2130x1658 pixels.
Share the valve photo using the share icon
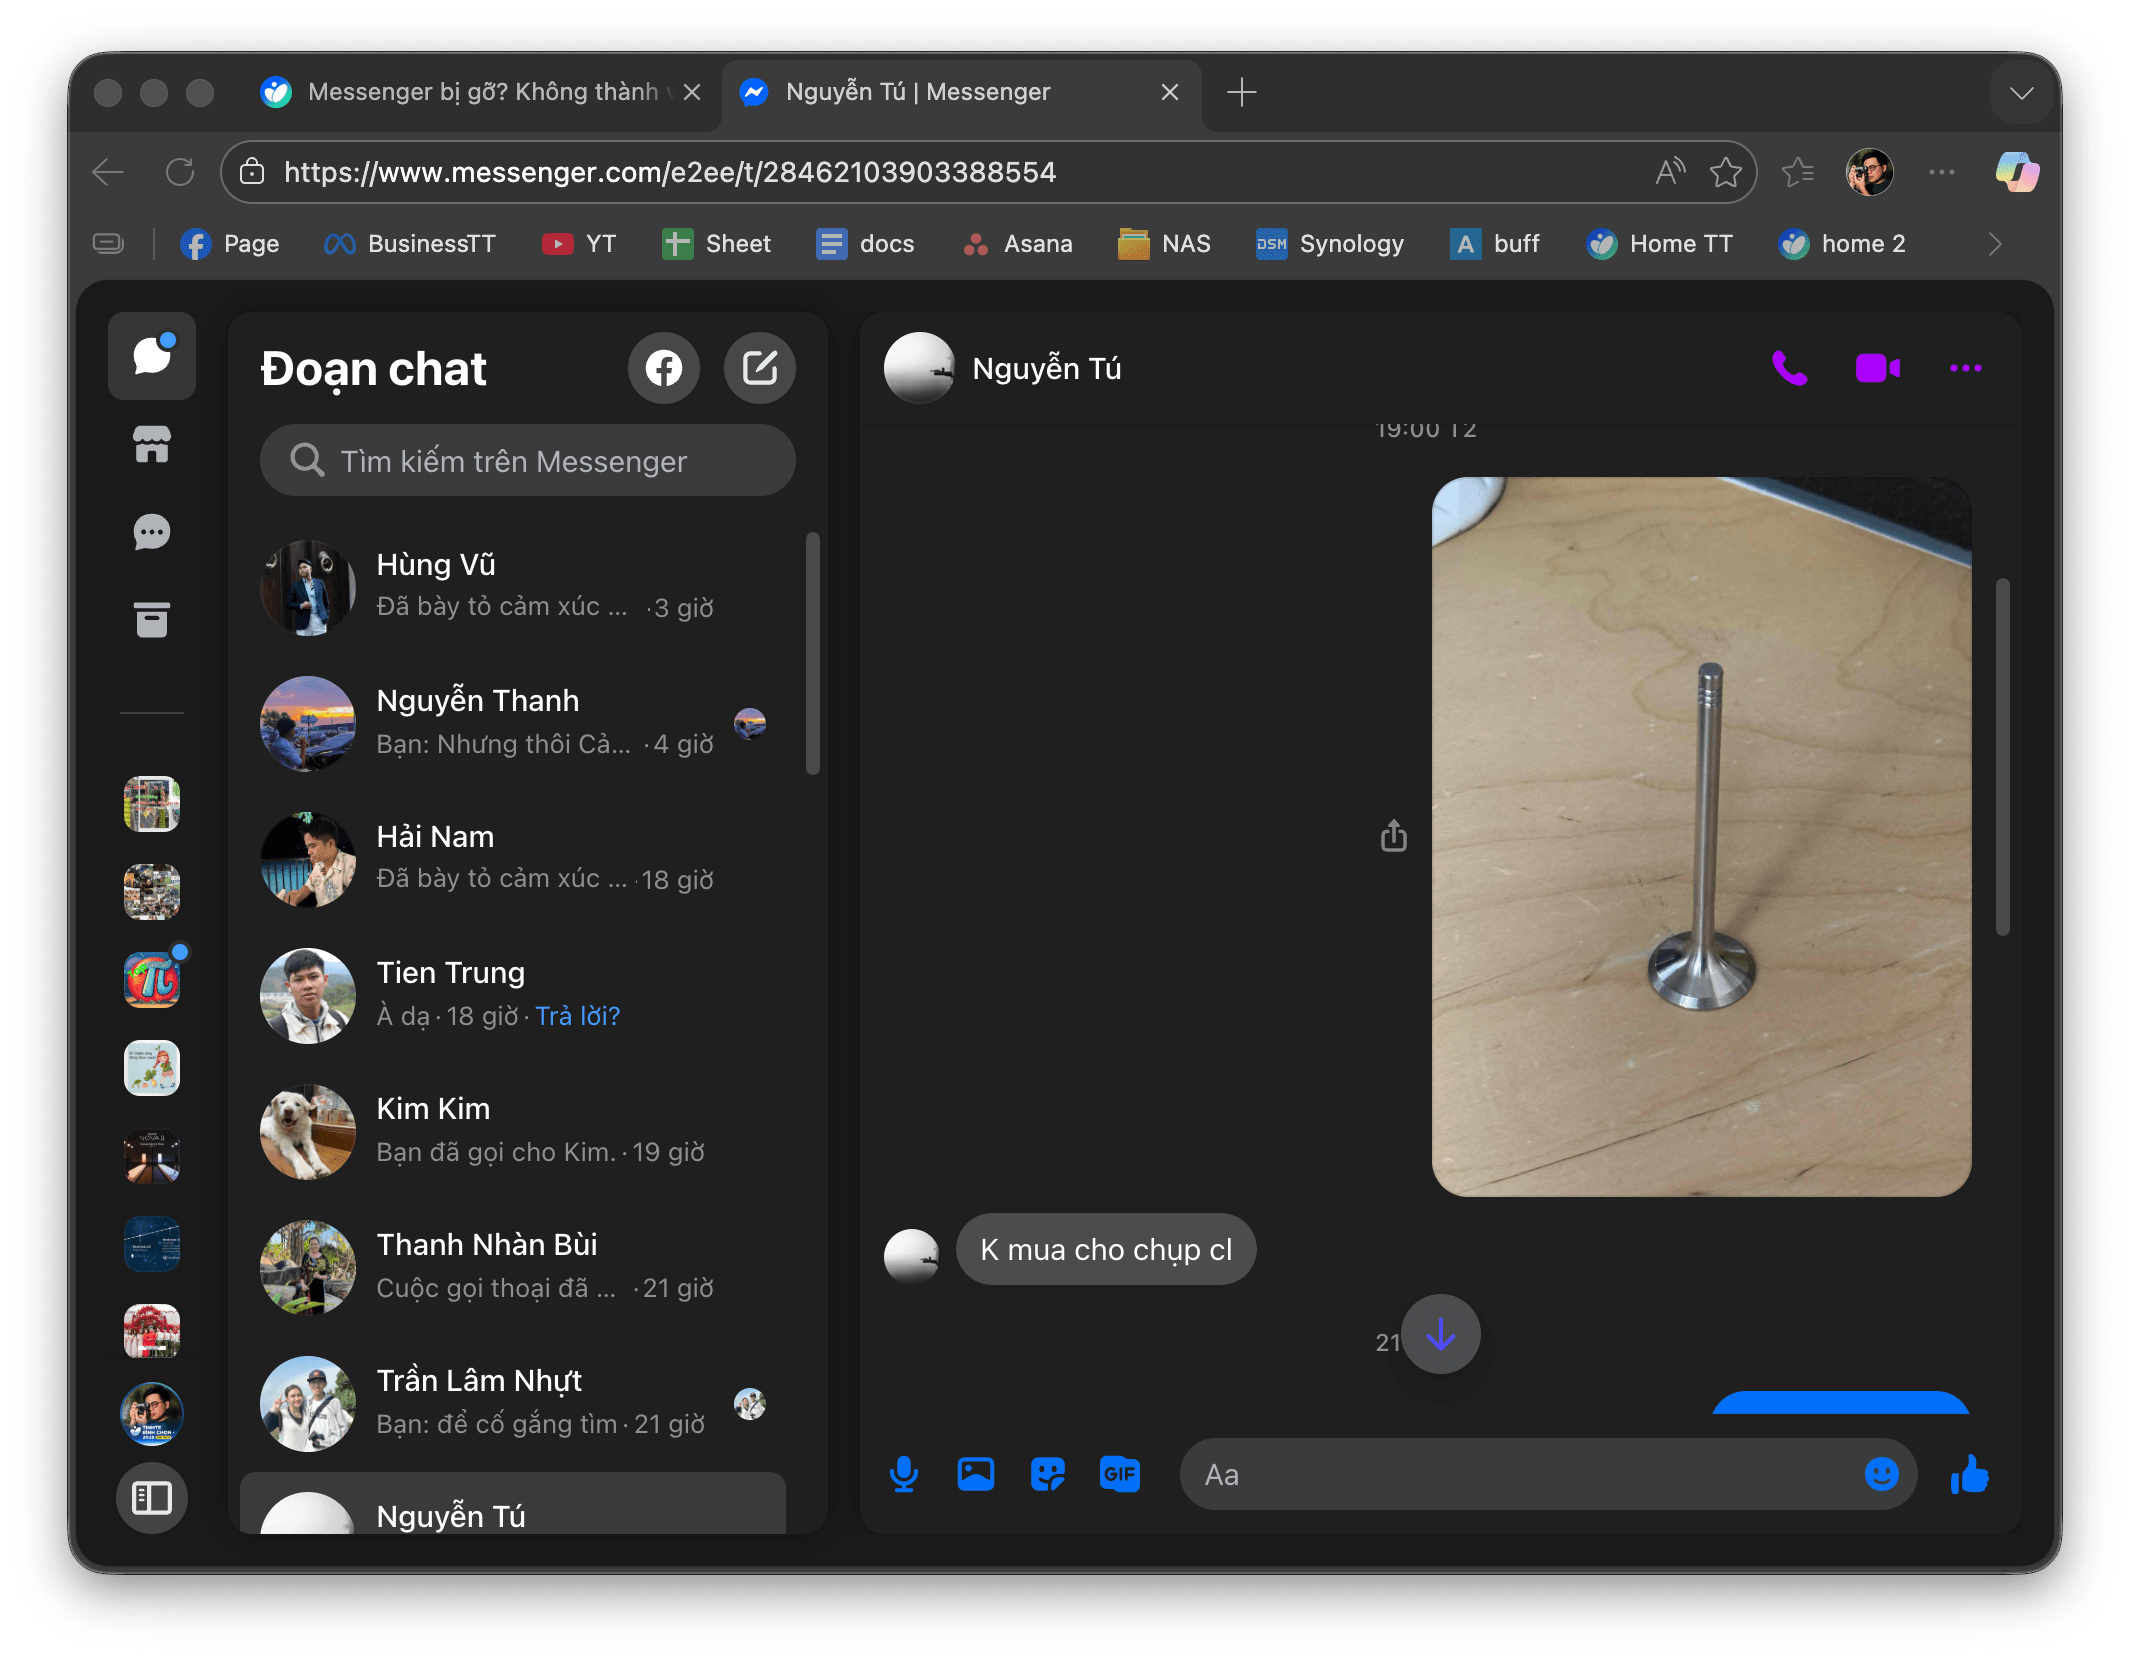point(1392,836)
